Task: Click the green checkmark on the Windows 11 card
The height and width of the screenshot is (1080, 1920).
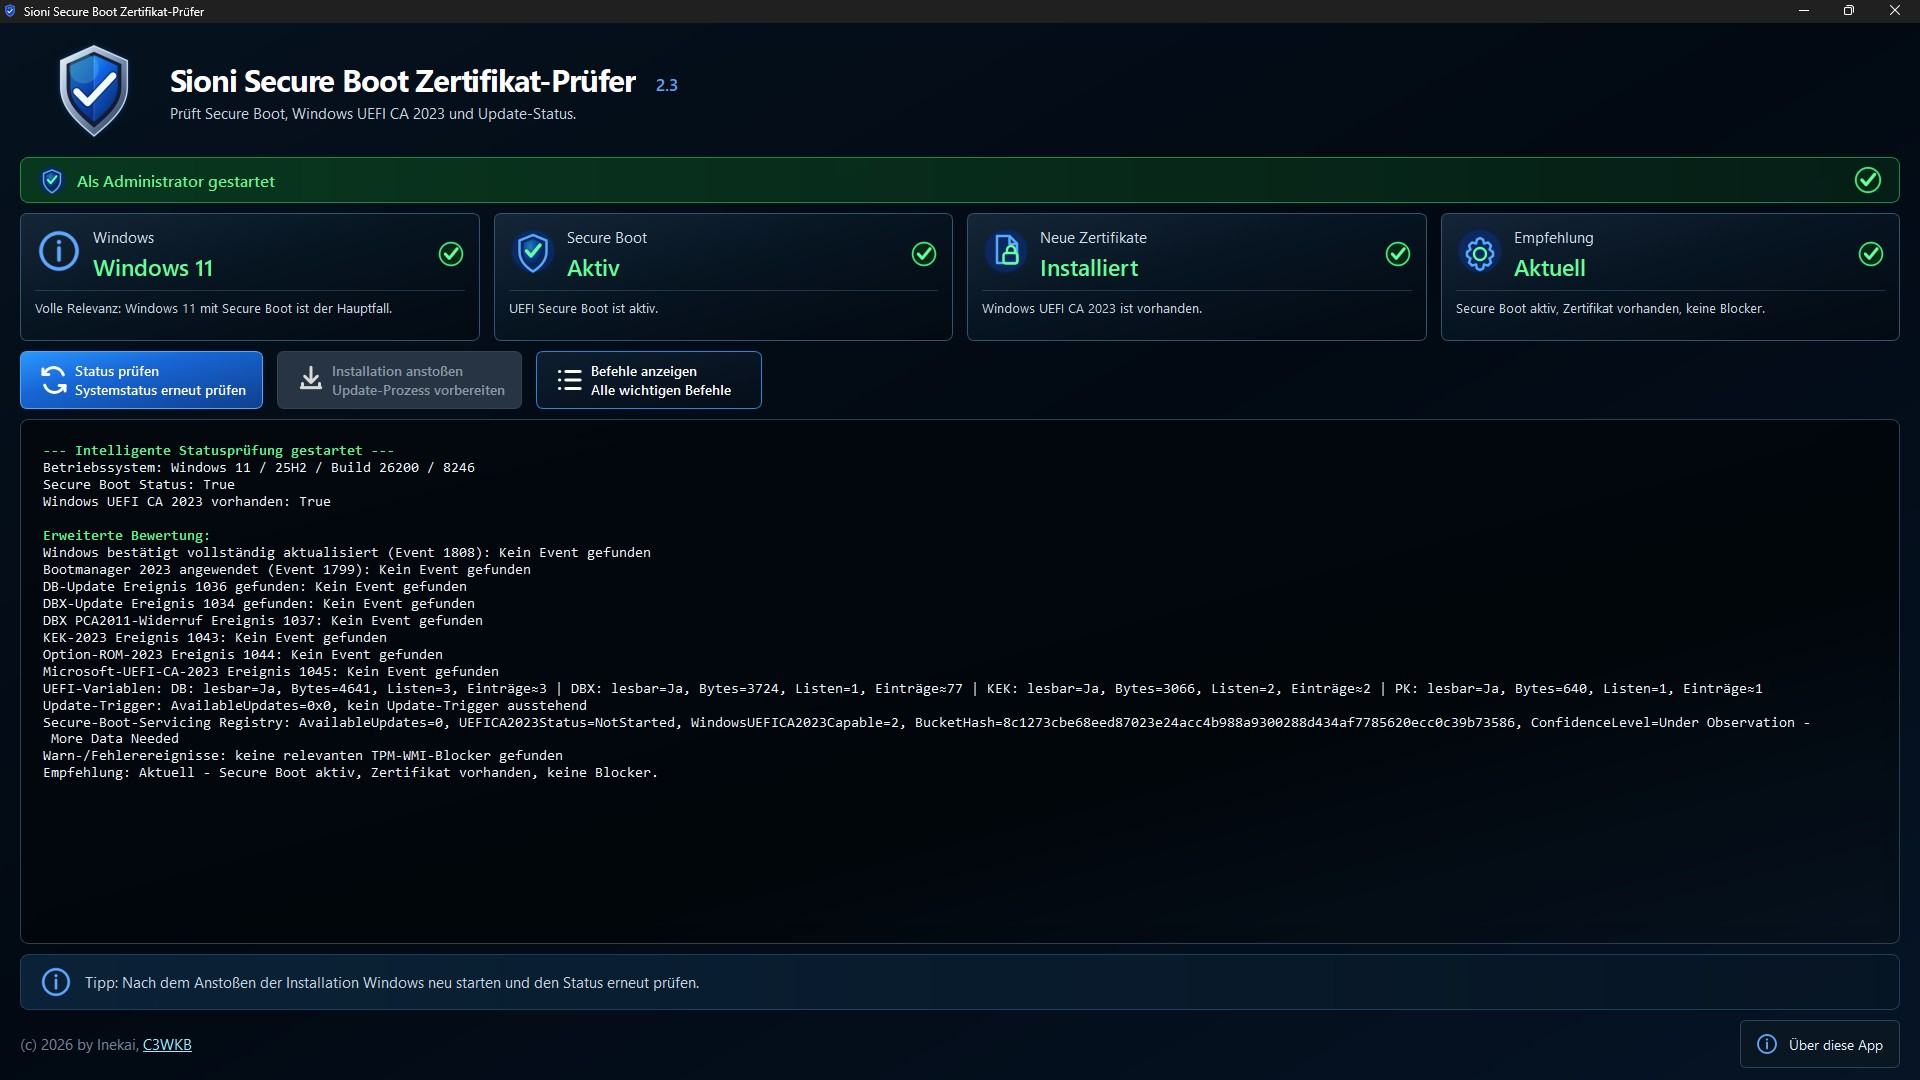Action: pyautogui.click(x=451, y=254)
